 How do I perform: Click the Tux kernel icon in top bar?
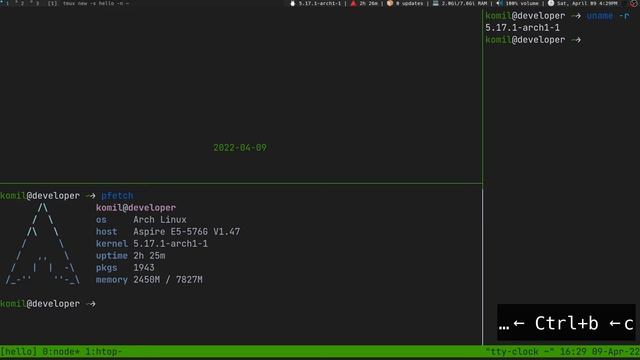[x=292, y=3]
